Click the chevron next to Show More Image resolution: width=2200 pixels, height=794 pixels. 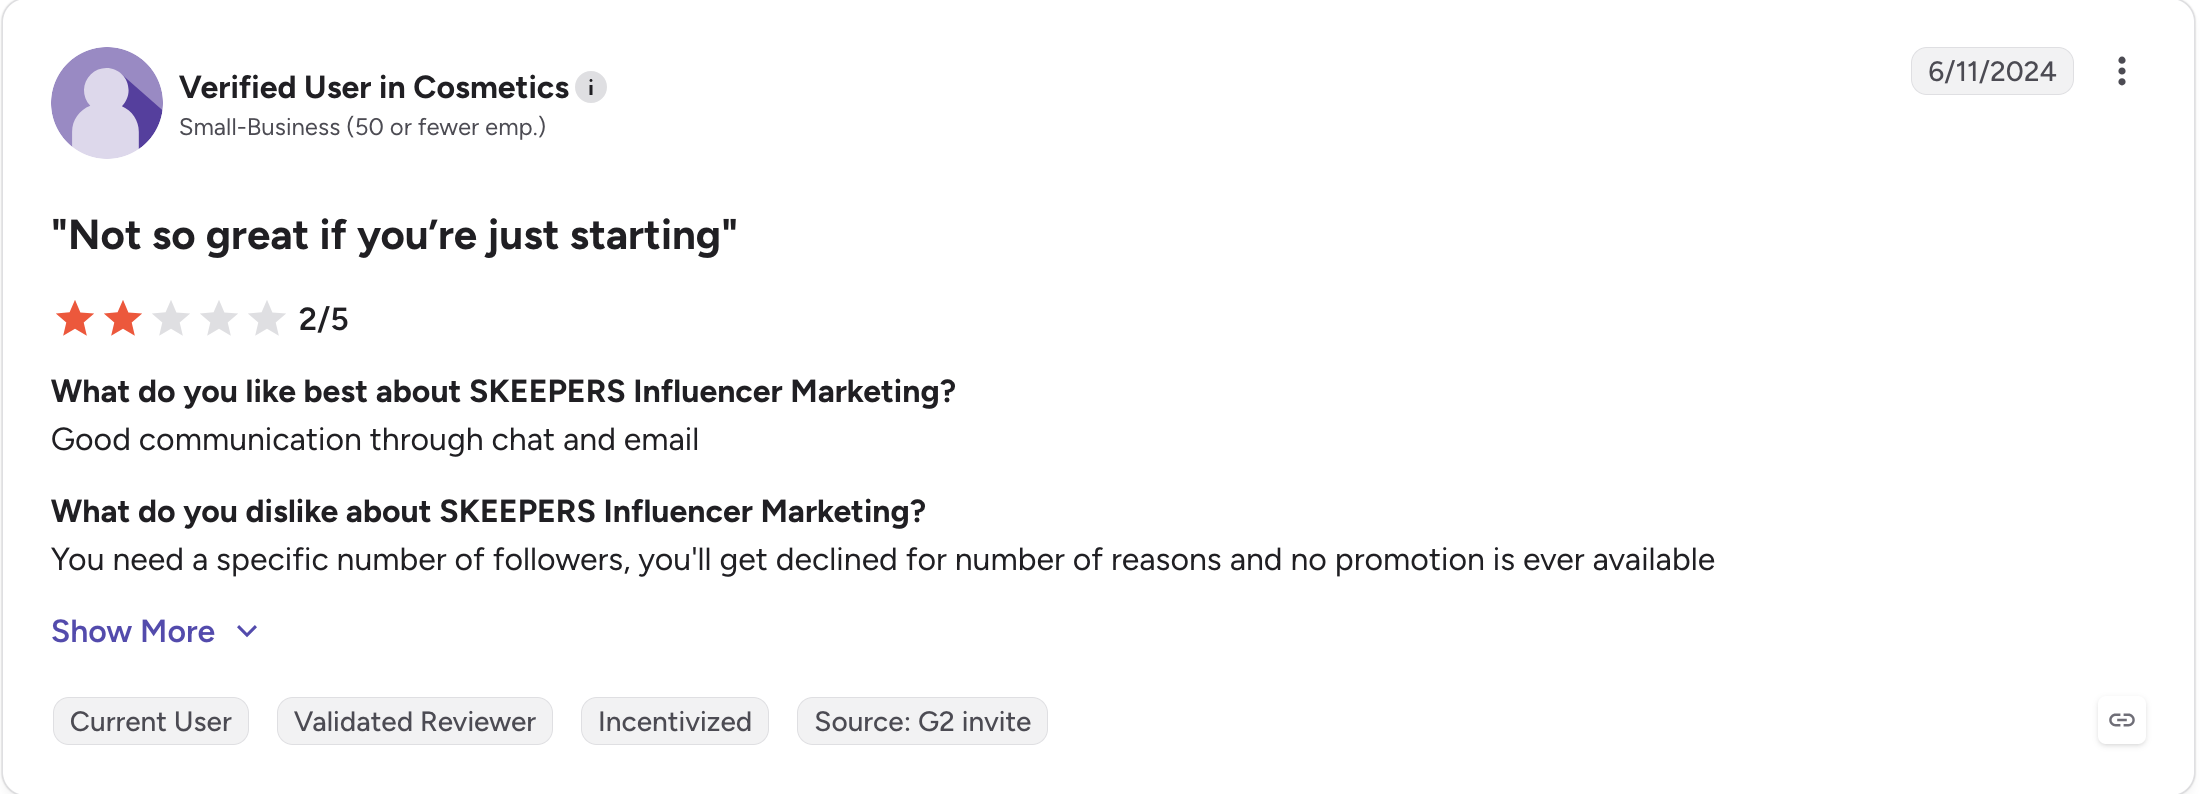(247, 631)
